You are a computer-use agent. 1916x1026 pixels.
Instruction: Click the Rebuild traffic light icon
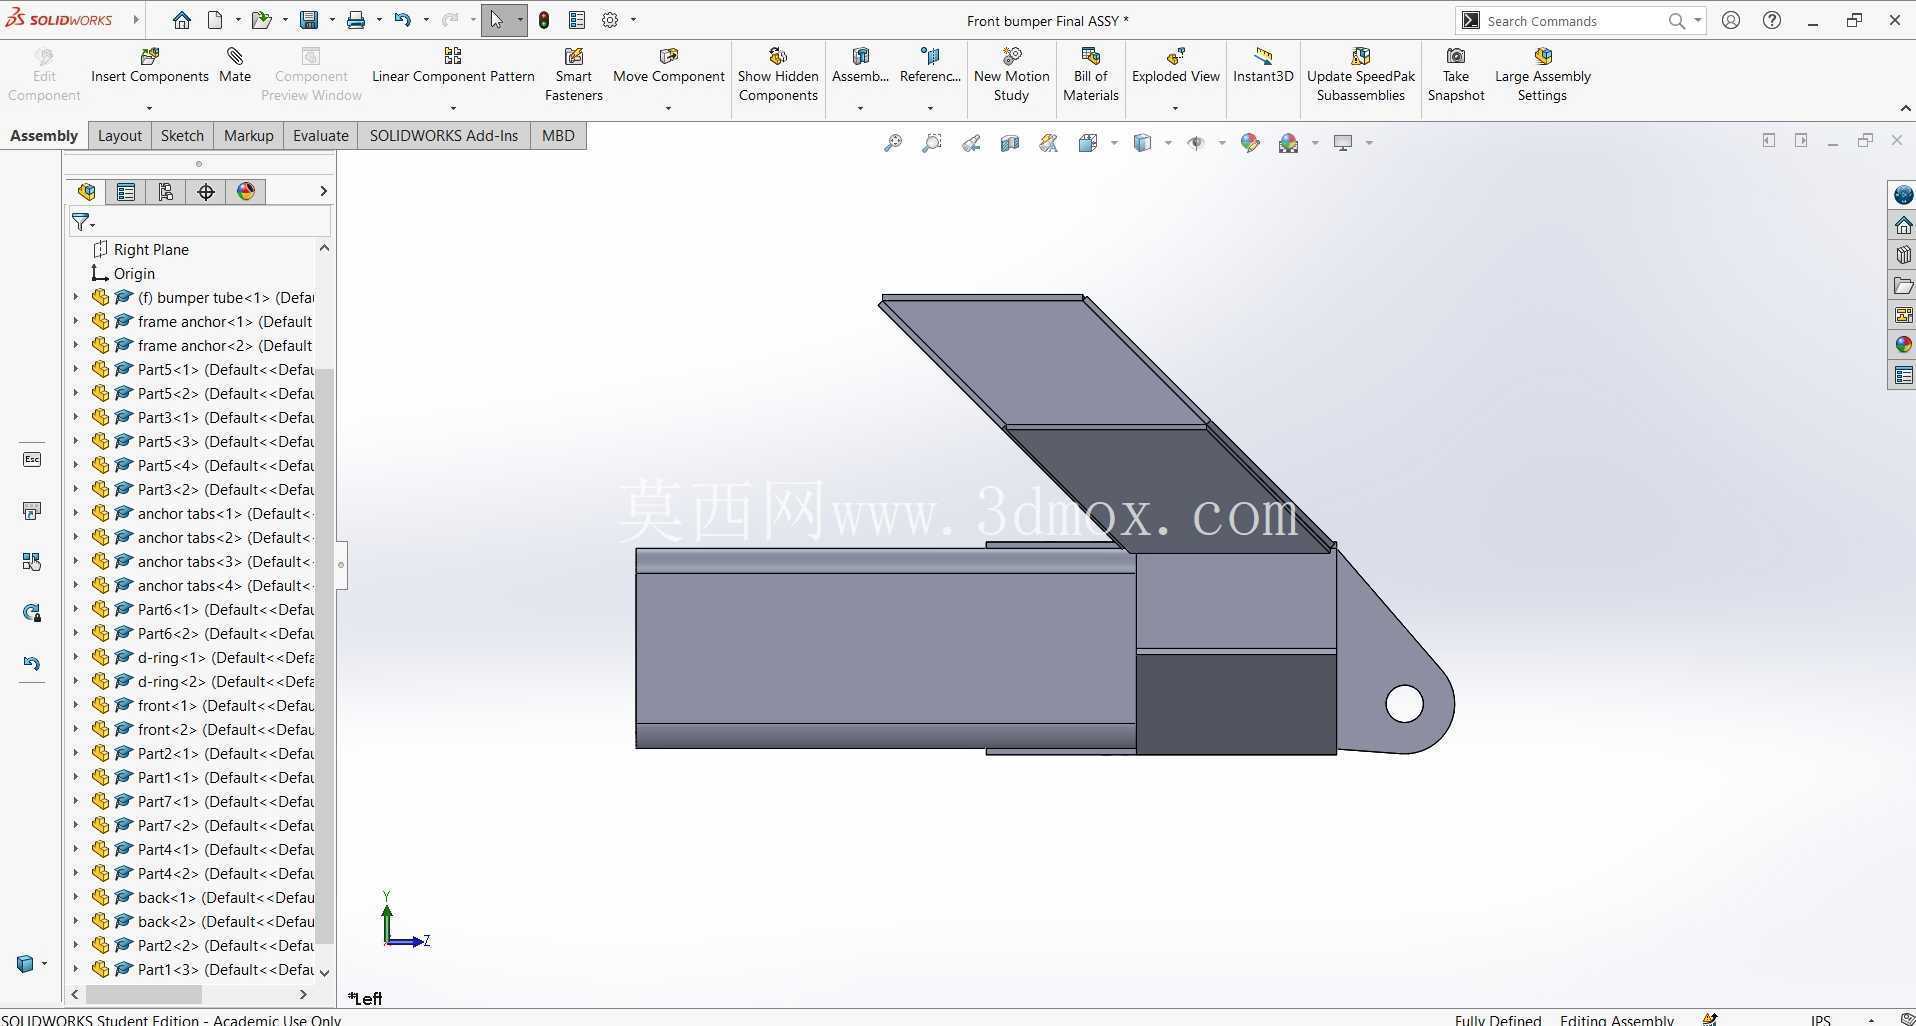pyautogui.click(x=544, y=20)
